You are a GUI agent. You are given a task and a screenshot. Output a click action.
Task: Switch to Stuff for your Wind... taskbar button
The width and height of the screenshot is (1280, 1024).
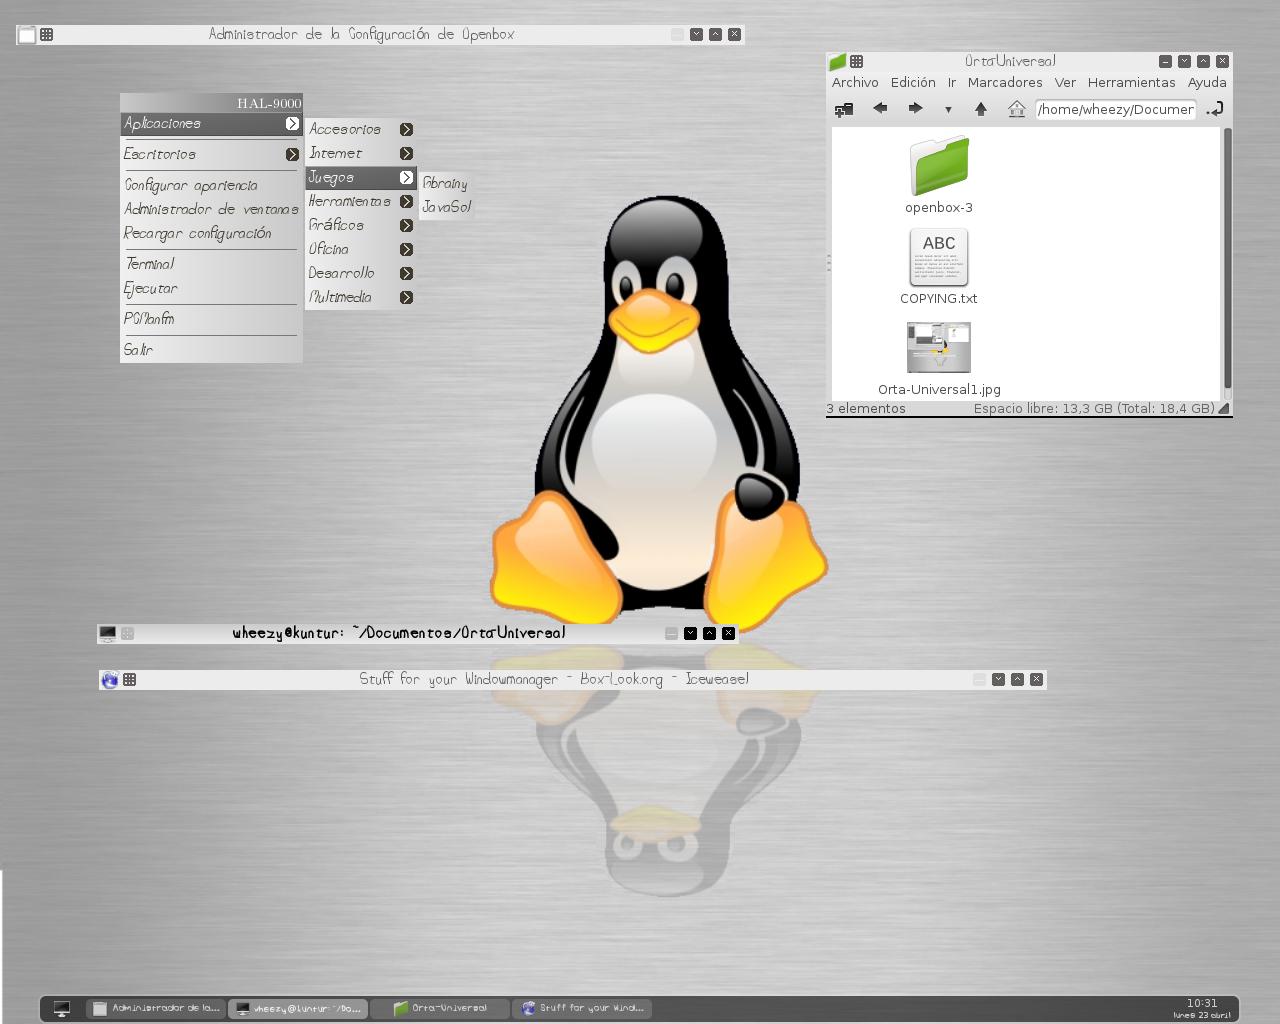583,1008
